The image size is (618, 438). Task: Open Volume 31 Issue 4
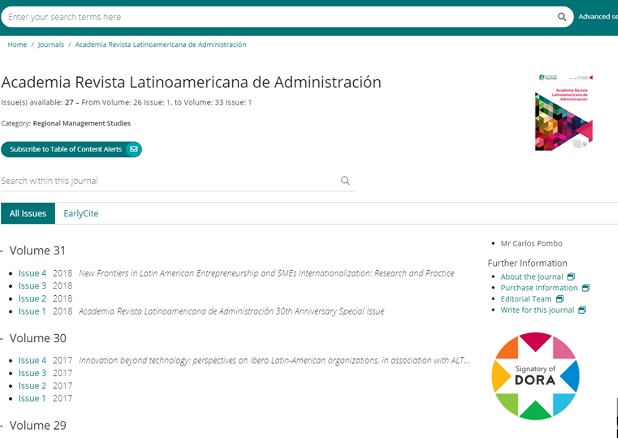coord(32,273)
